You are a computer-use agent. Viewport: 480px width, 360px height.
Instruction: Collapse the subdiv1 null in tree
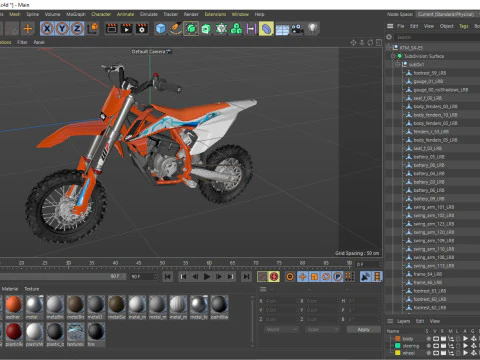397,64
